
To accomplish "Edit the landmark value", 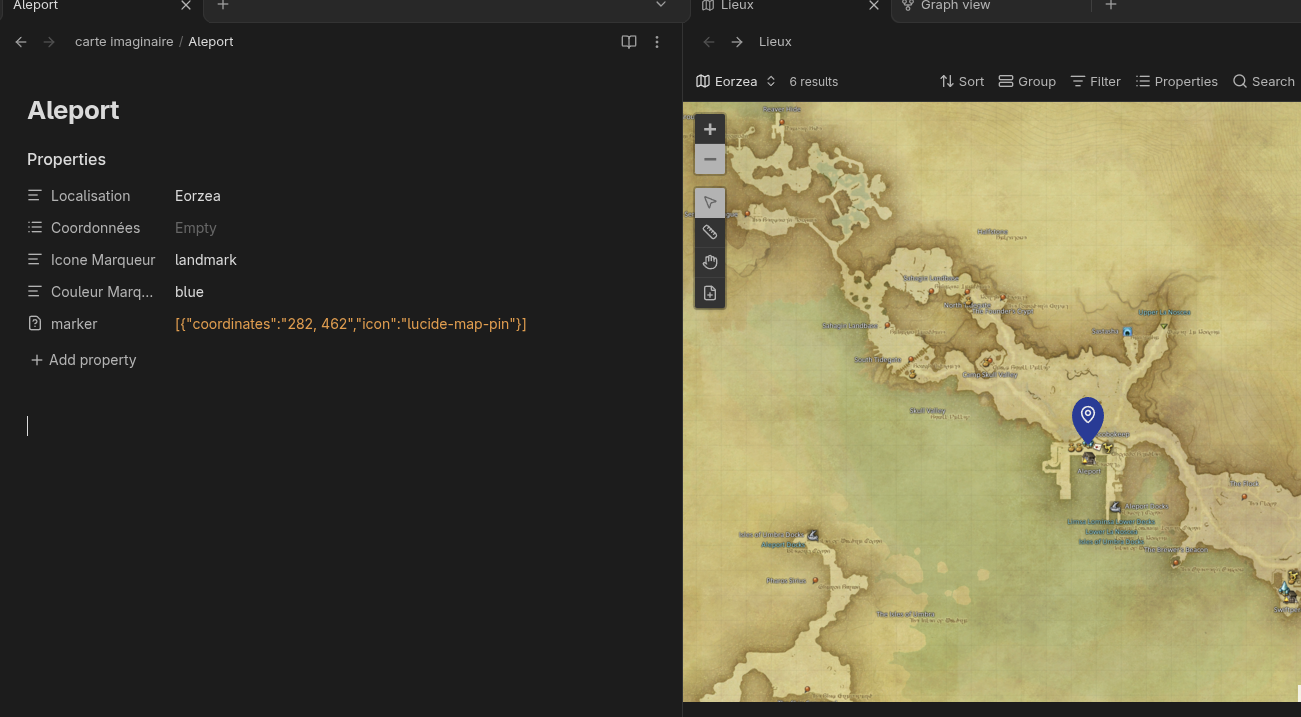I will (206, 260).
